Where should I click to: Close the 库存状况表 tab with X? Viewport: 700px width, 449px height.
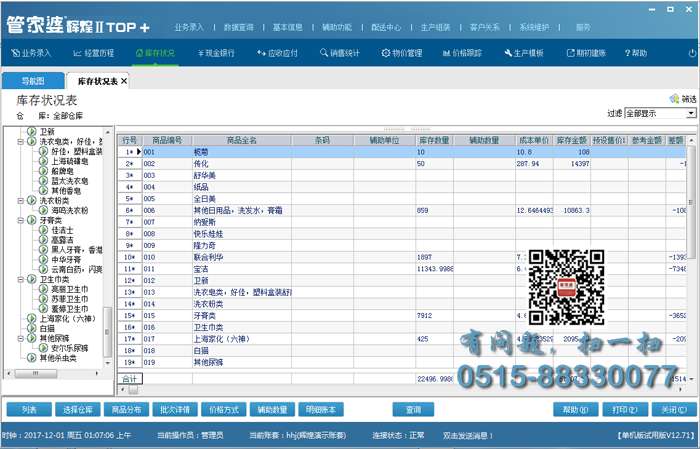124,81
